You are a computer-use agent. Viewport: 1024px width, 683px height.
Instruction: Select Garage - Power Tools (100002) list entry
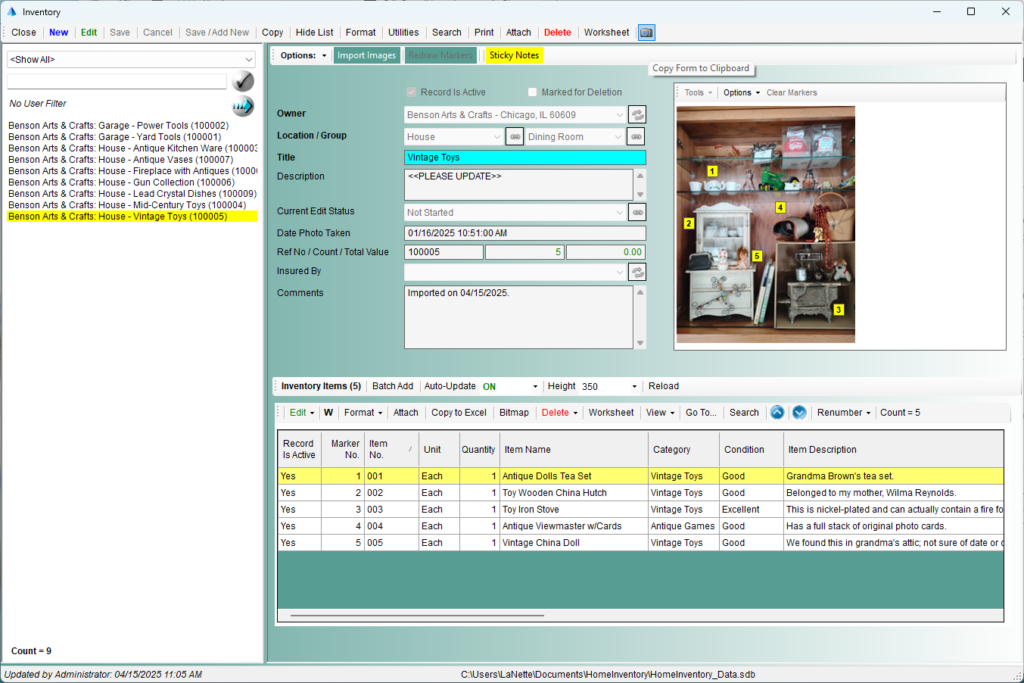[118, 125]
